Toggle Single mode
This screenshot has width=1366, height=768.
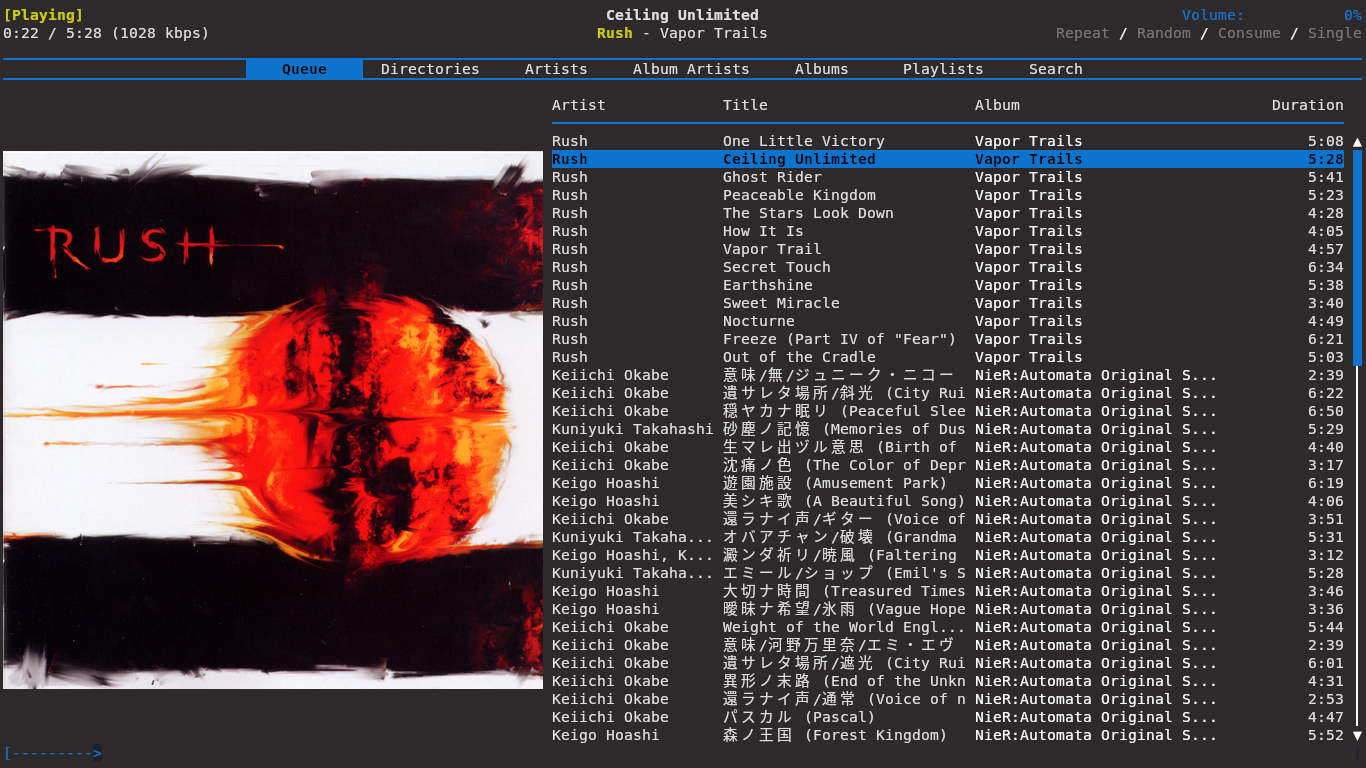tap(1335, 33)
